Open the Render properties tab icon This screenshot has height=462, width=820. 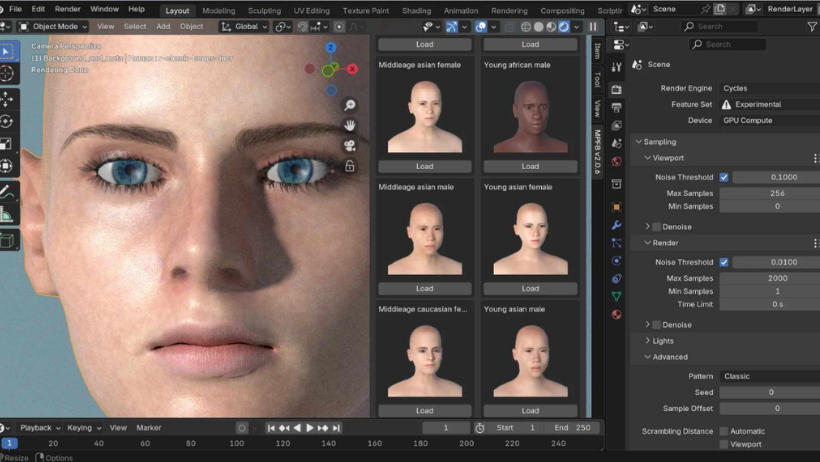click(617, 89)
